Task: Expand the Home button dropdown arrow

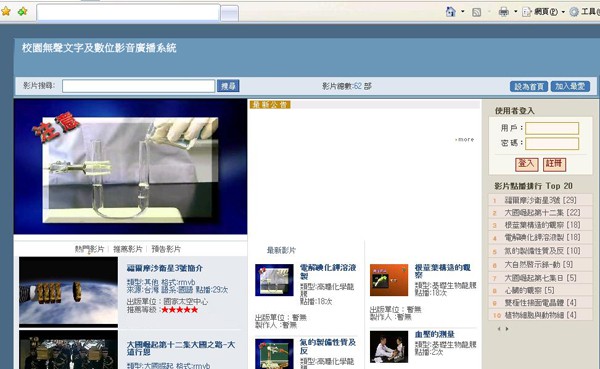Action: point(463,12)
